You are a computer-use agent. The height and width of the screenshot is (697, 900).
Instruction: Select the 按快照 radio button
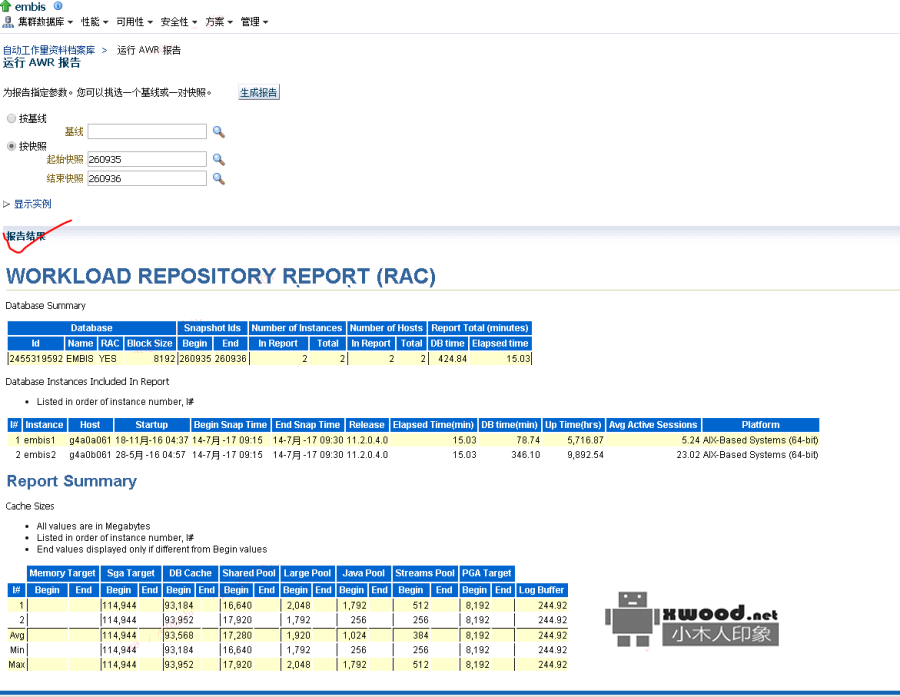(11, 146)
